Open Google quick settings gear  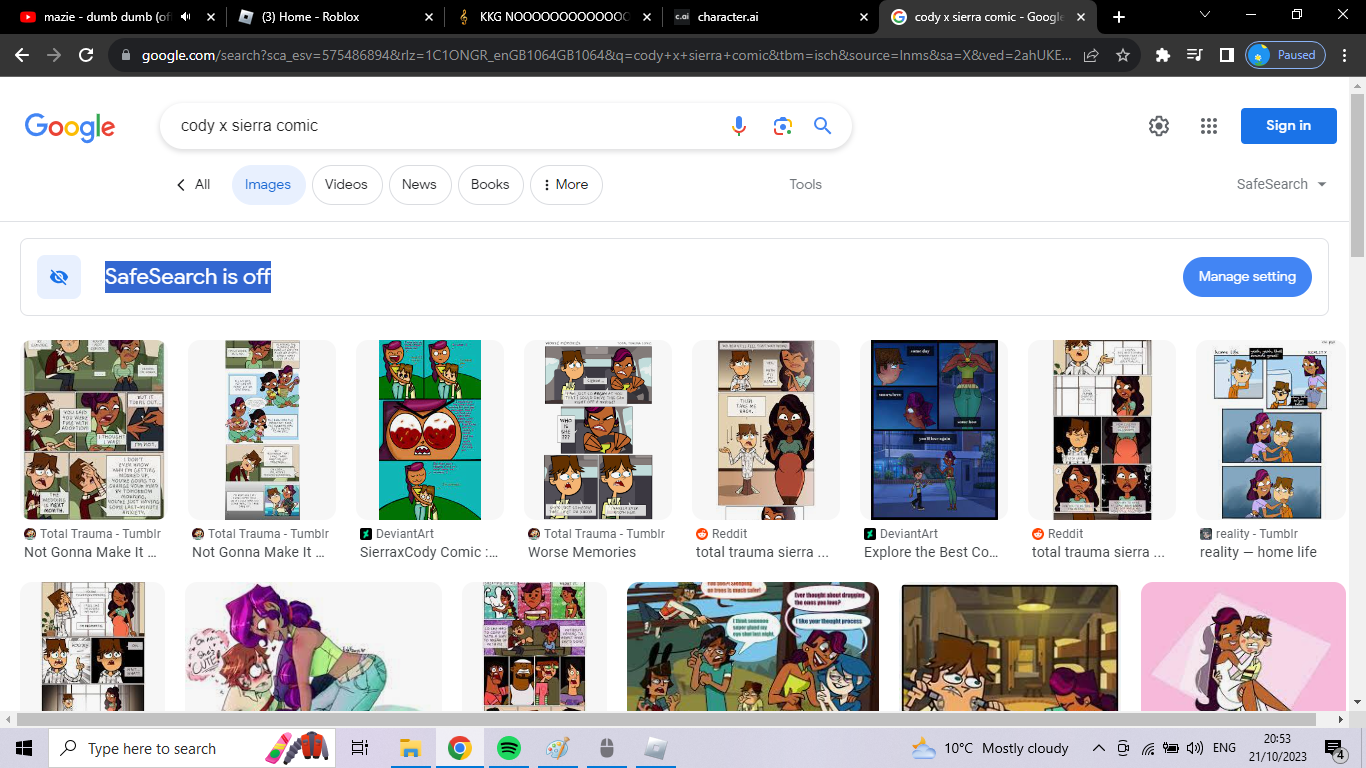click(x=1159, y=126)
